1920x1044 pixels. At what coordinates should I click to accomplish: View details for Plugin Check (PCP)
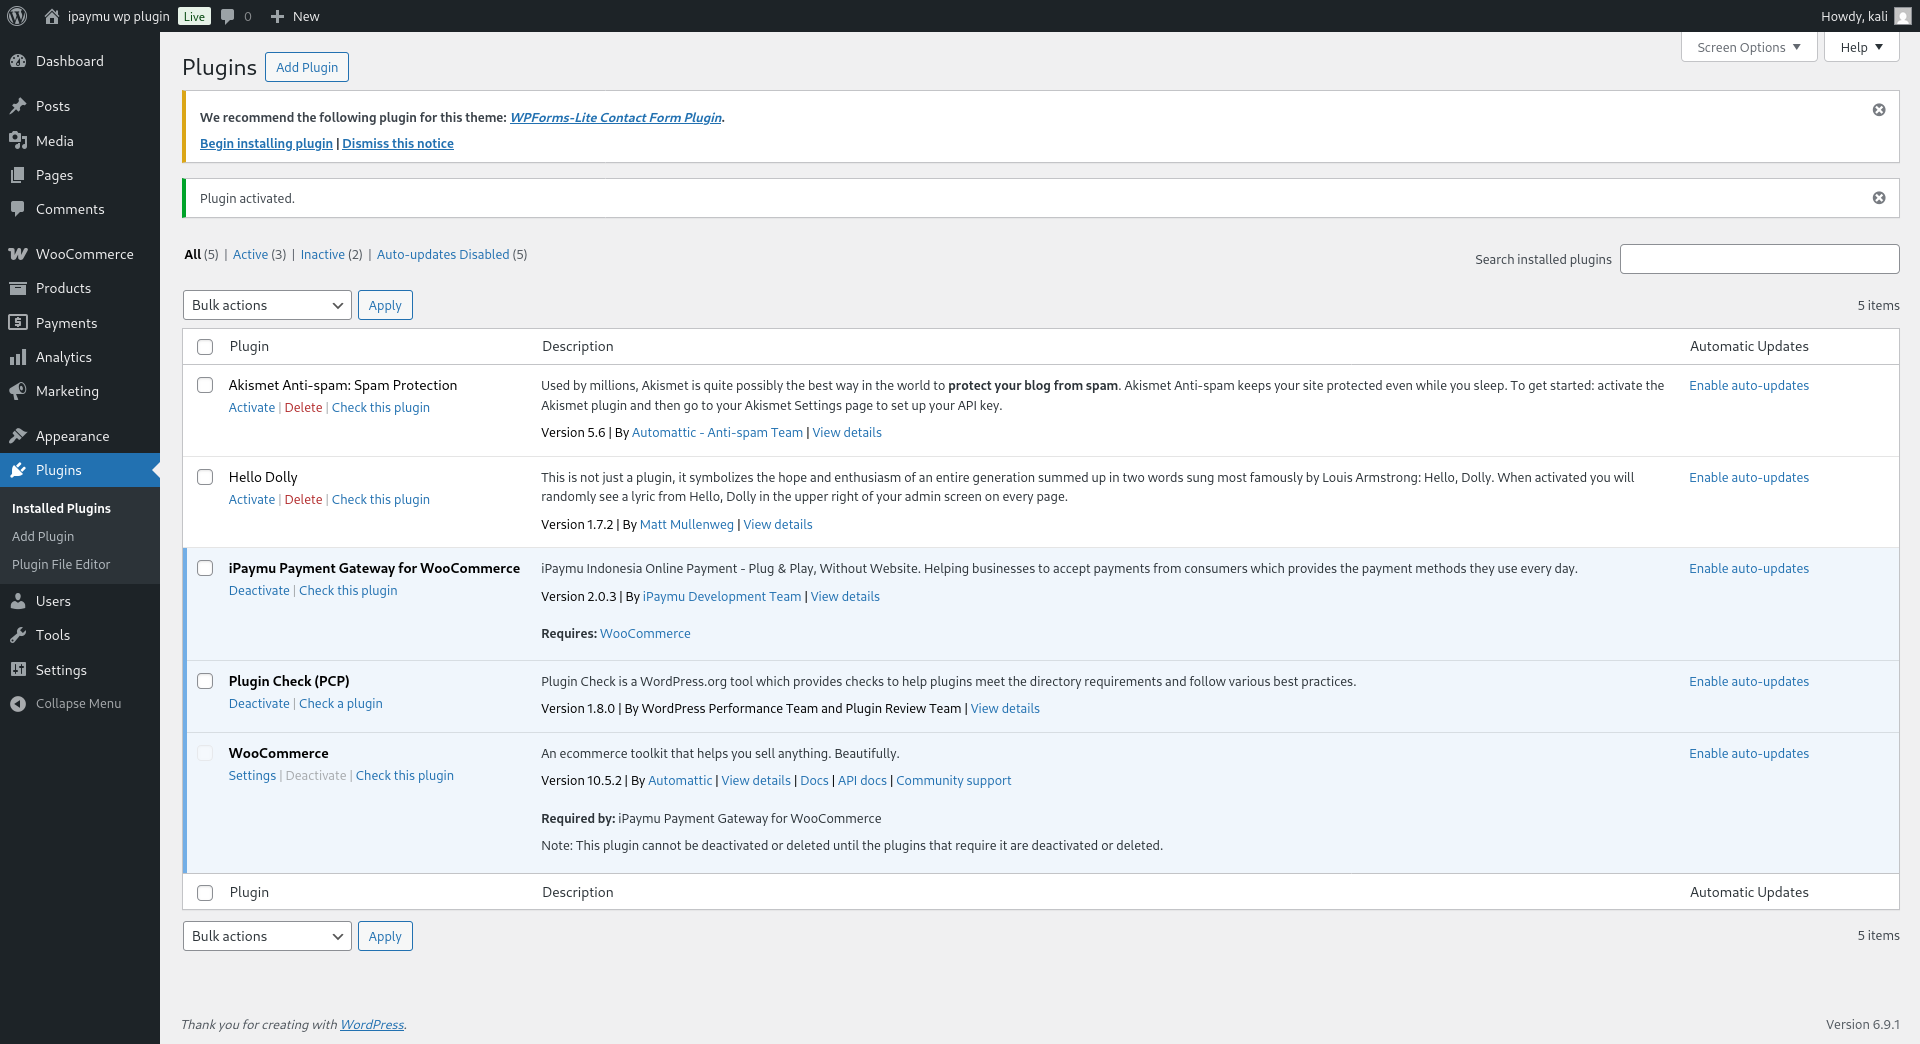click(1005, 708)
